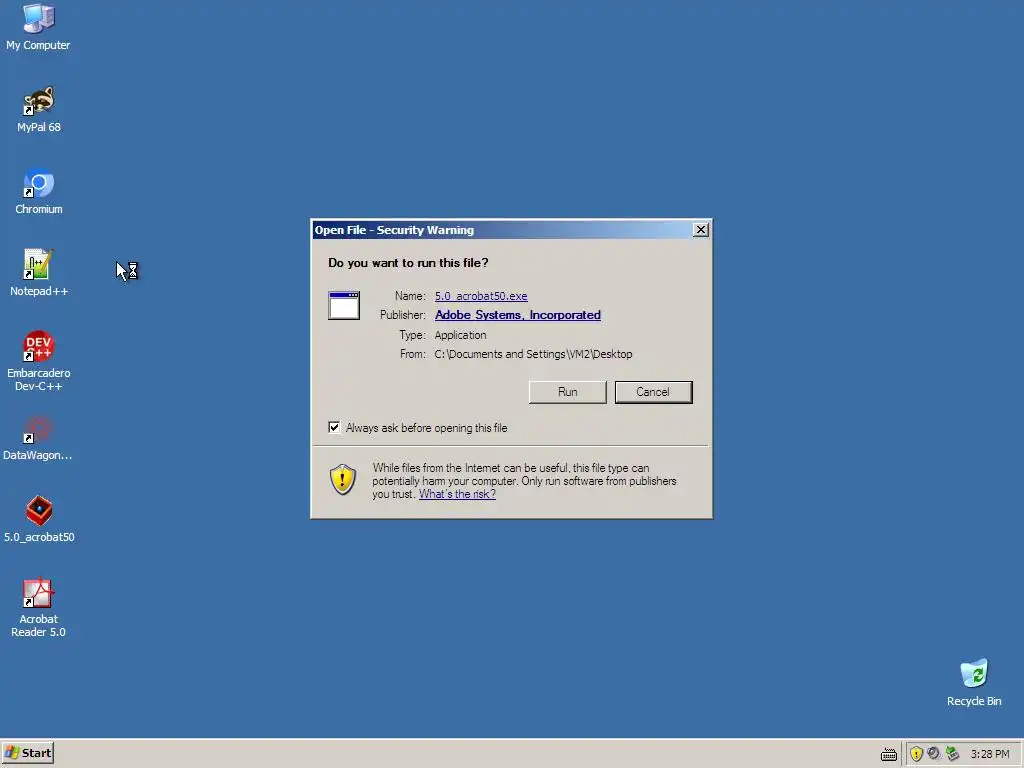Click the 'Do you want to run this file?' text
Viewport: 1024px width, 768px height.
pos(408,263)
